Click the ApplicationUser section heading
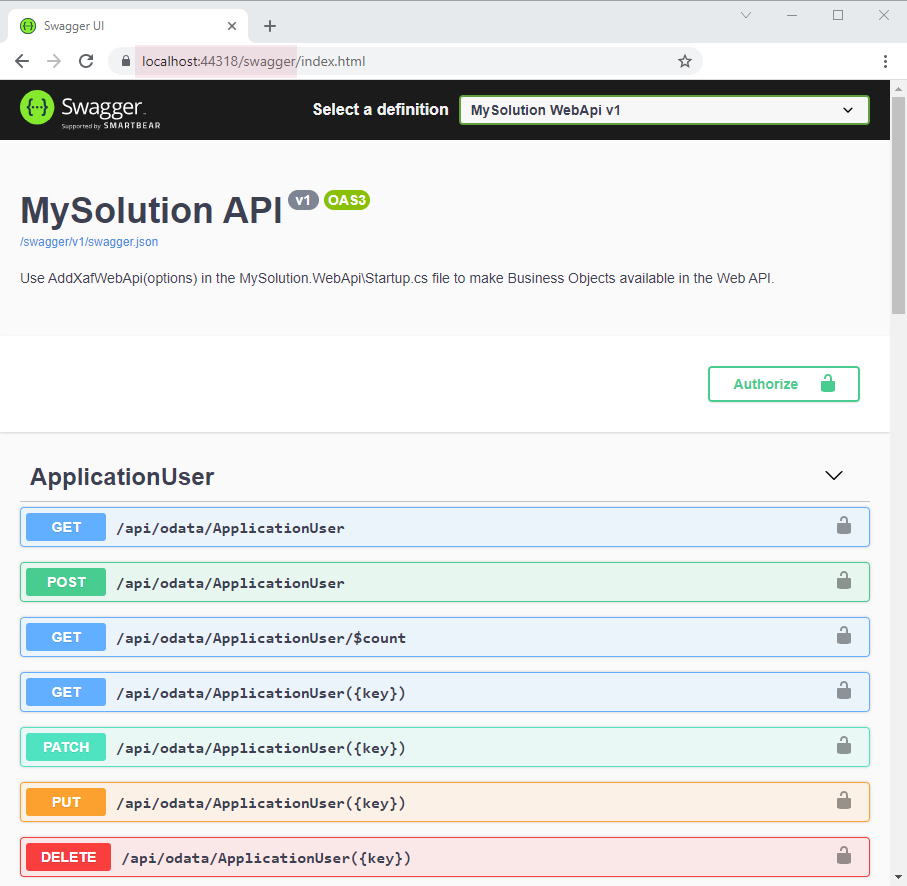Viewport: 907px width, 886px height. pyautogui.click(x=122, y=477)
